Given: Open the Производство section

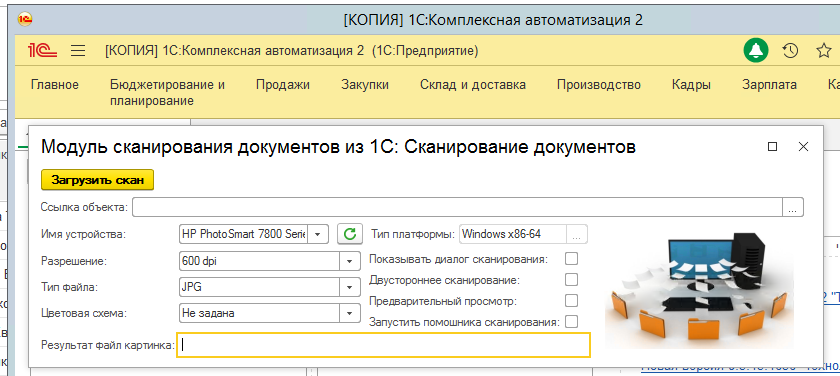Looking at the screenshot, I should (x=598, y=85).
